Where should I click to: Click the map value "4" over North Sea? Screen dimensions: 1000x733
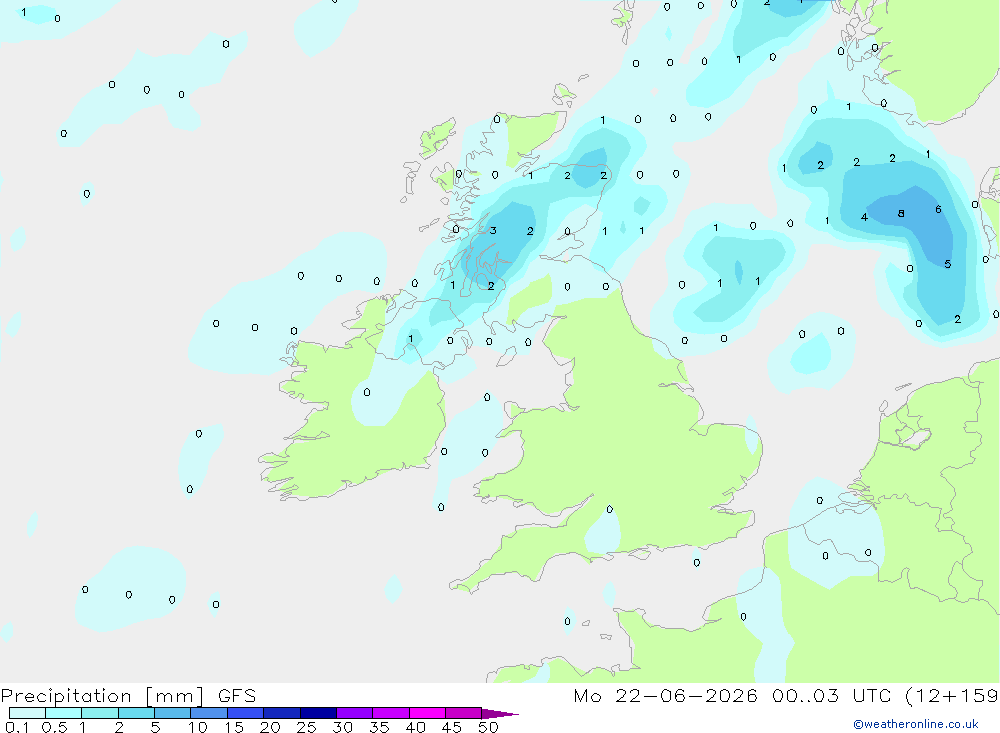[864, 217]
